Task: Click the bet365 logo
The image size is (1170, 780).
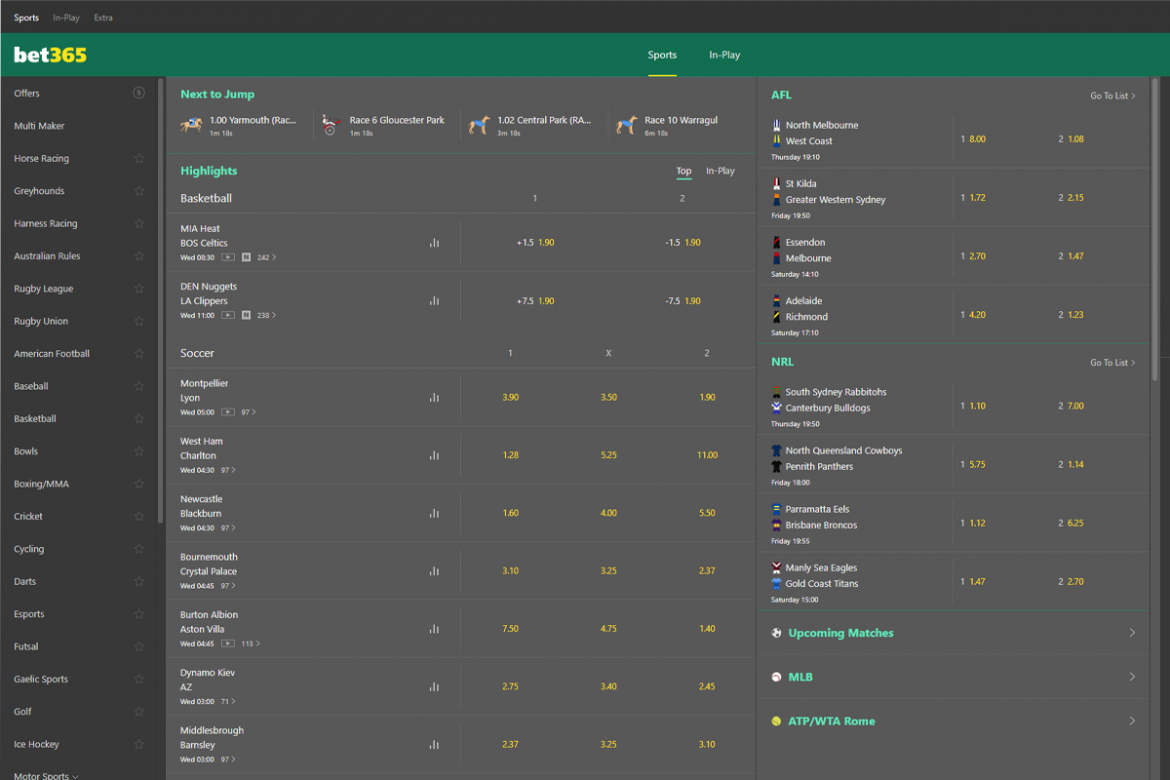Action: point(50,55)
